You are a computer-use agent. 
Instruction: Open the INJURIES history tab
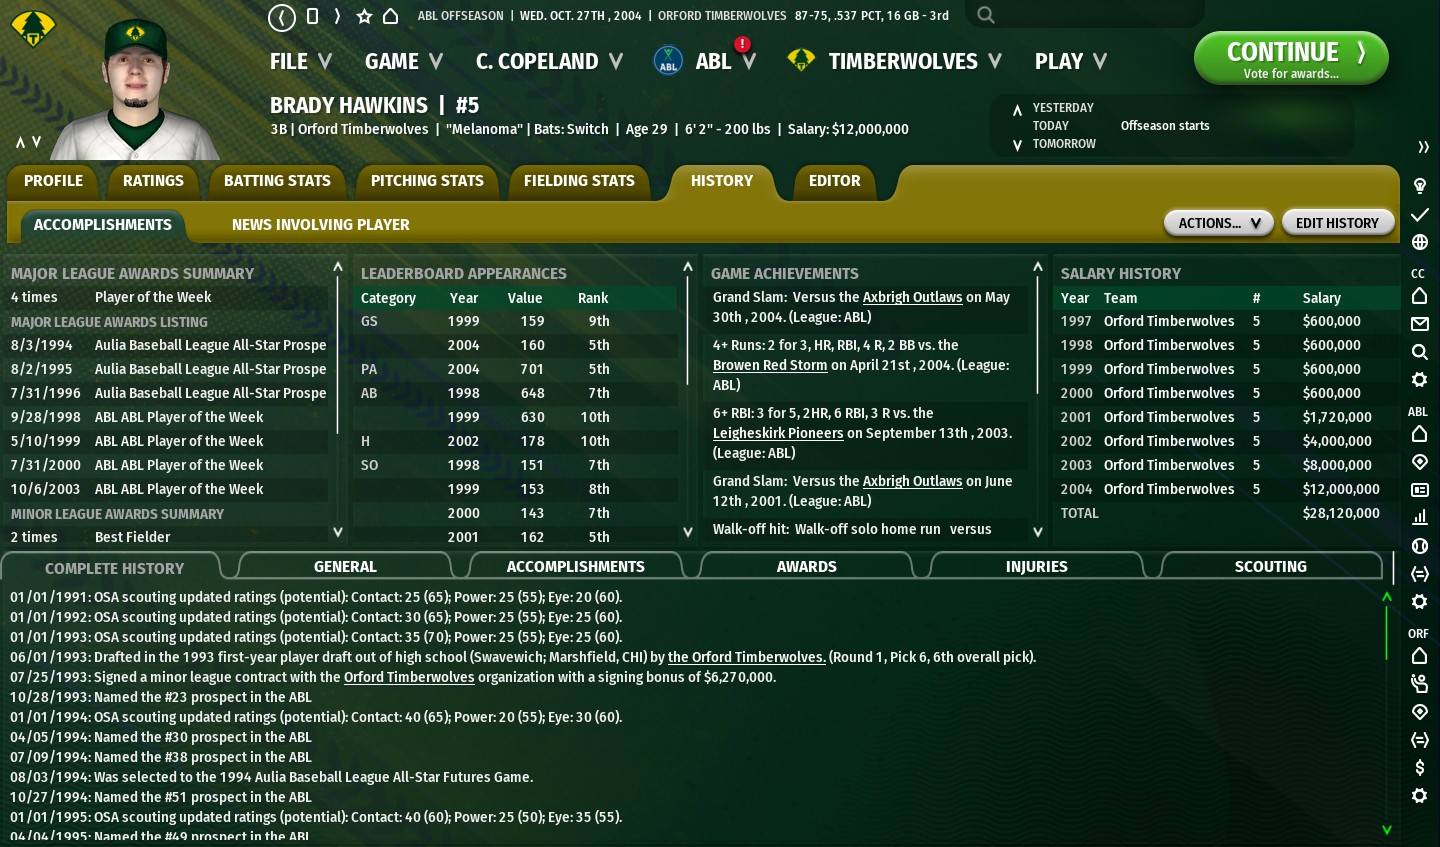[x=1036, y=566]
